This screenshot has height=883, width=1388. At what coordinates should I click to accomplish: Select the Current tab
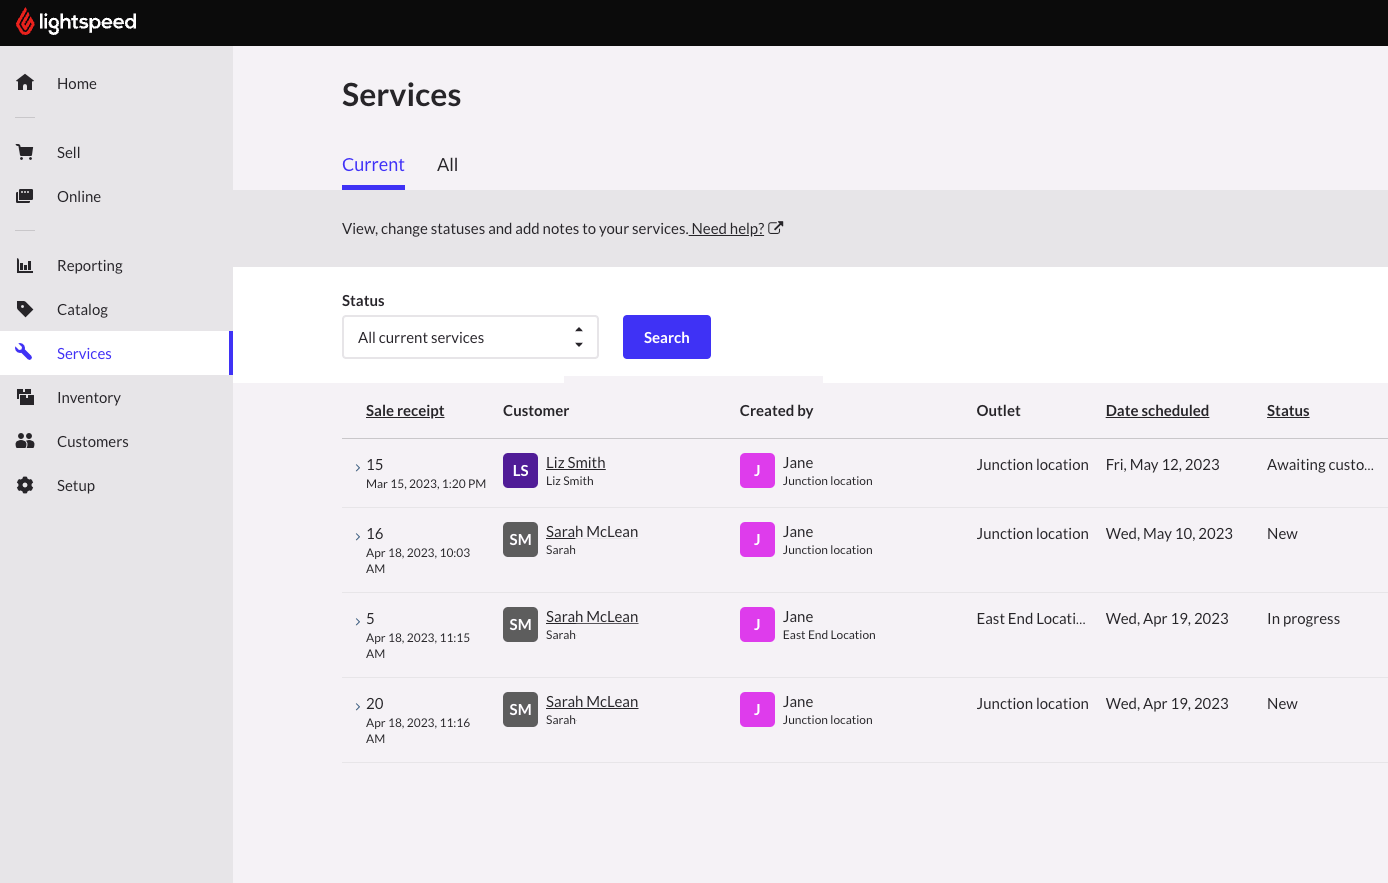pos(373,165)
